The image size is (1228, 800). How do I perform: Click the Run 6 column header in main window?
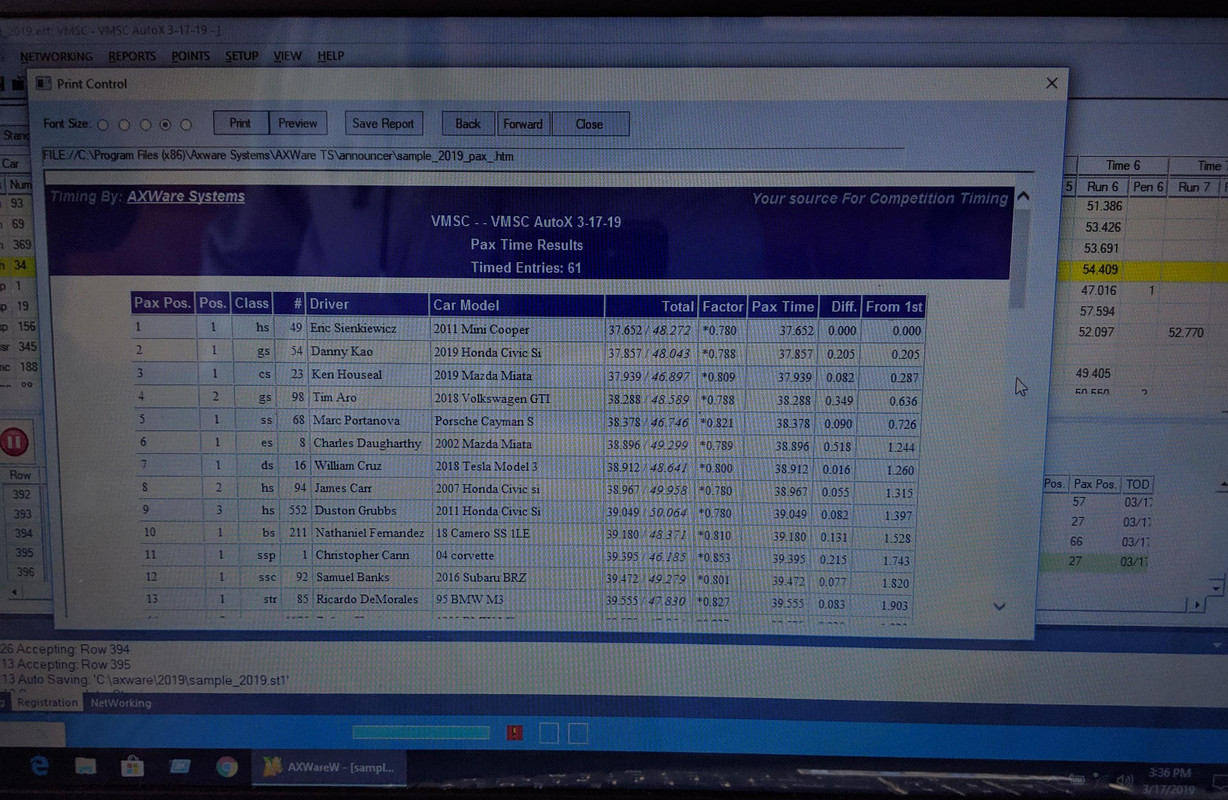(1103, 186)
